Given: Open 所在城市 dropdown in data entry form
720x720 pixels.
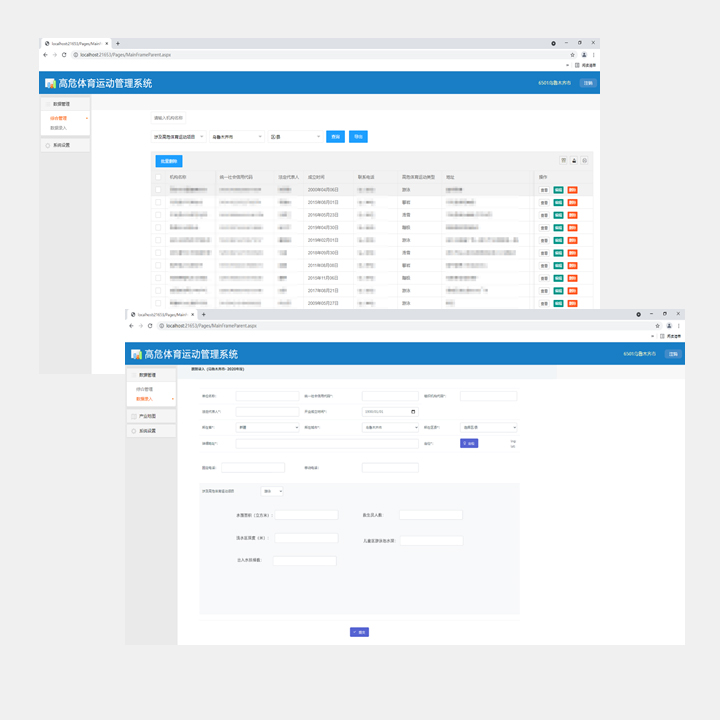Looking at the screenshot, I should (390, 428).
